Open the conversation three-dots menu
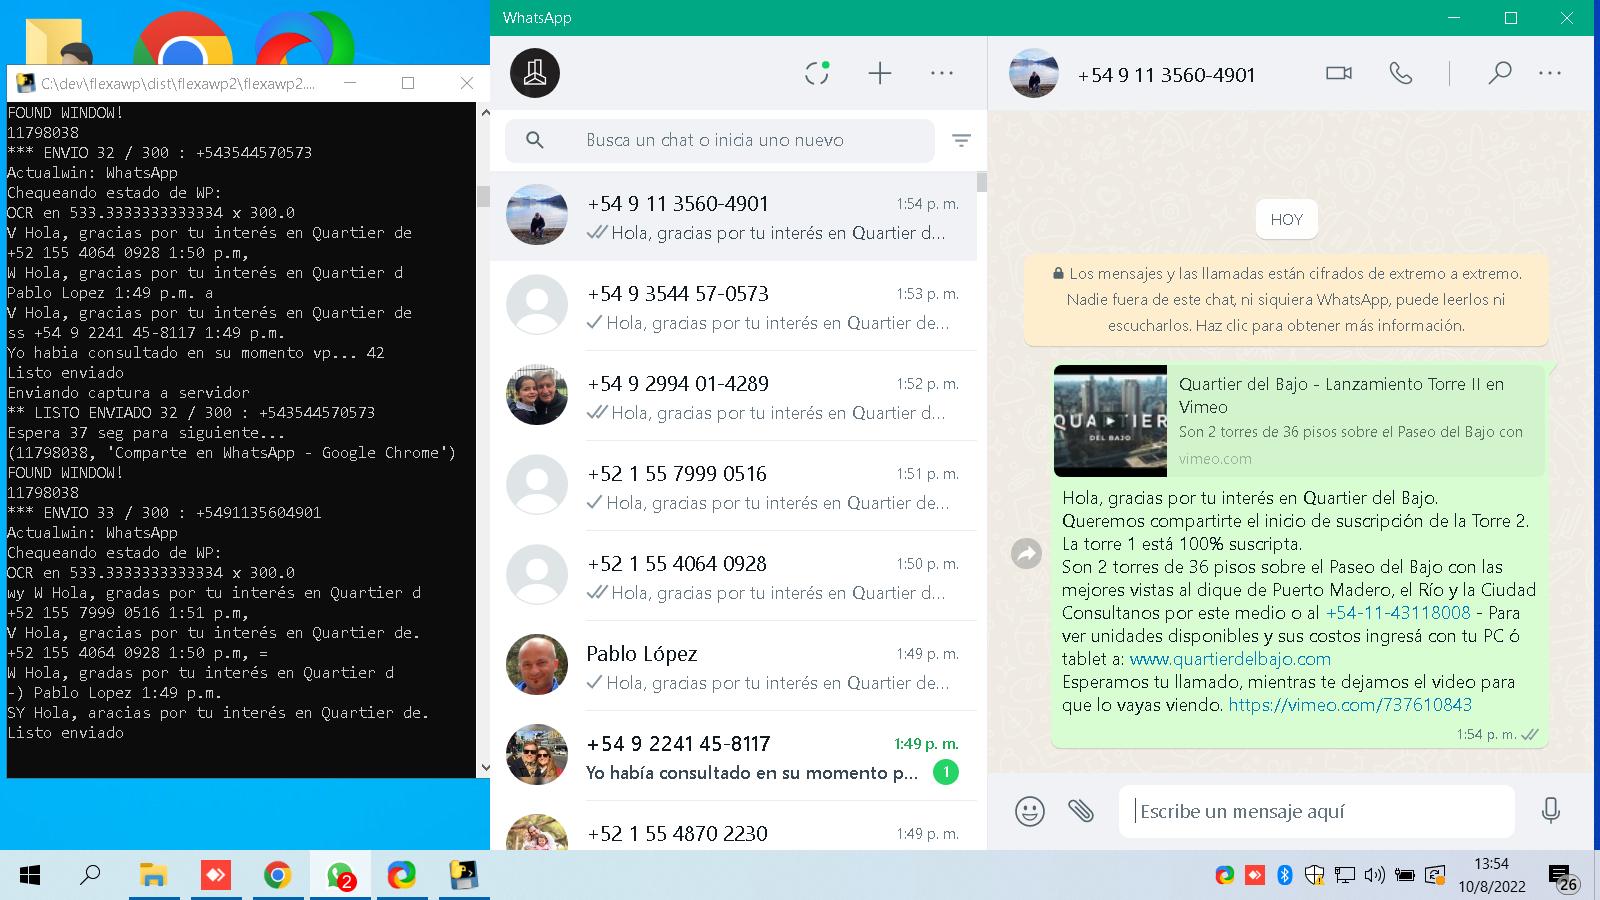 point(1550,73)
